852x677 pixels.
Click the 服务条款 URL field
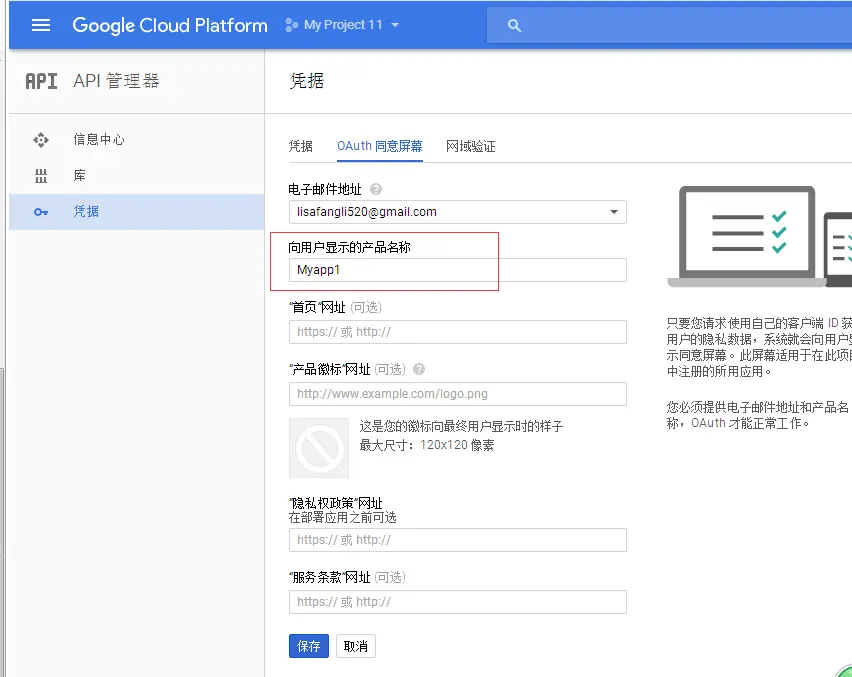point(458,602)
